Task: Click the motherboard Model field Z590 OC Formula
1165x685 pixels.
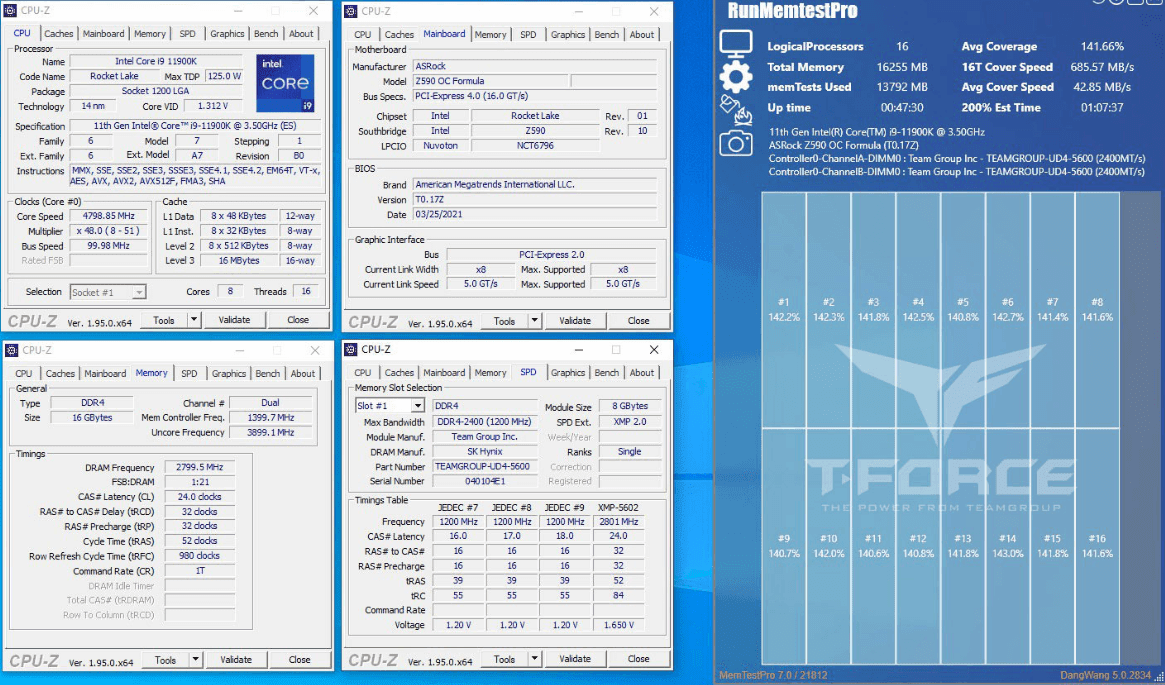Action: 490,81
